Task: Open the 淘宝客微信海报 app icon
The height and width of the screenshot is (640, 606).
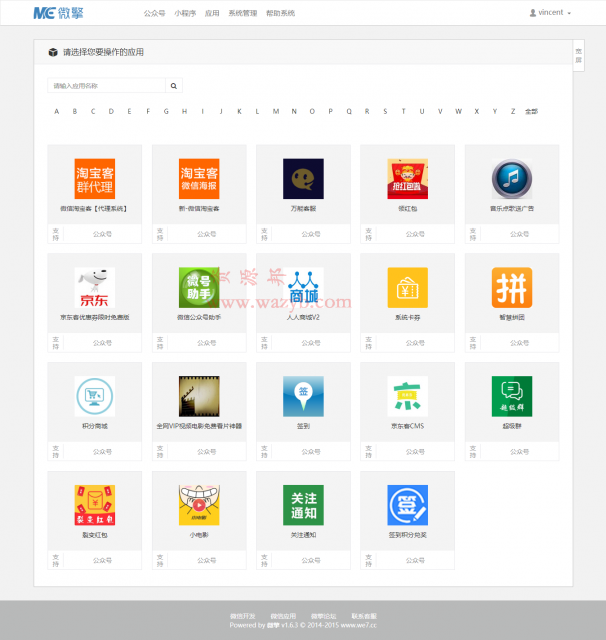Action: pos(199,179)
